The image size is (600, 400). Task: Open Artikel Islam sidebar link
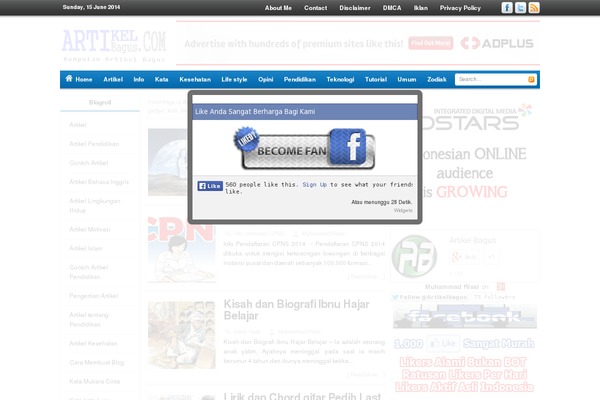86,248
